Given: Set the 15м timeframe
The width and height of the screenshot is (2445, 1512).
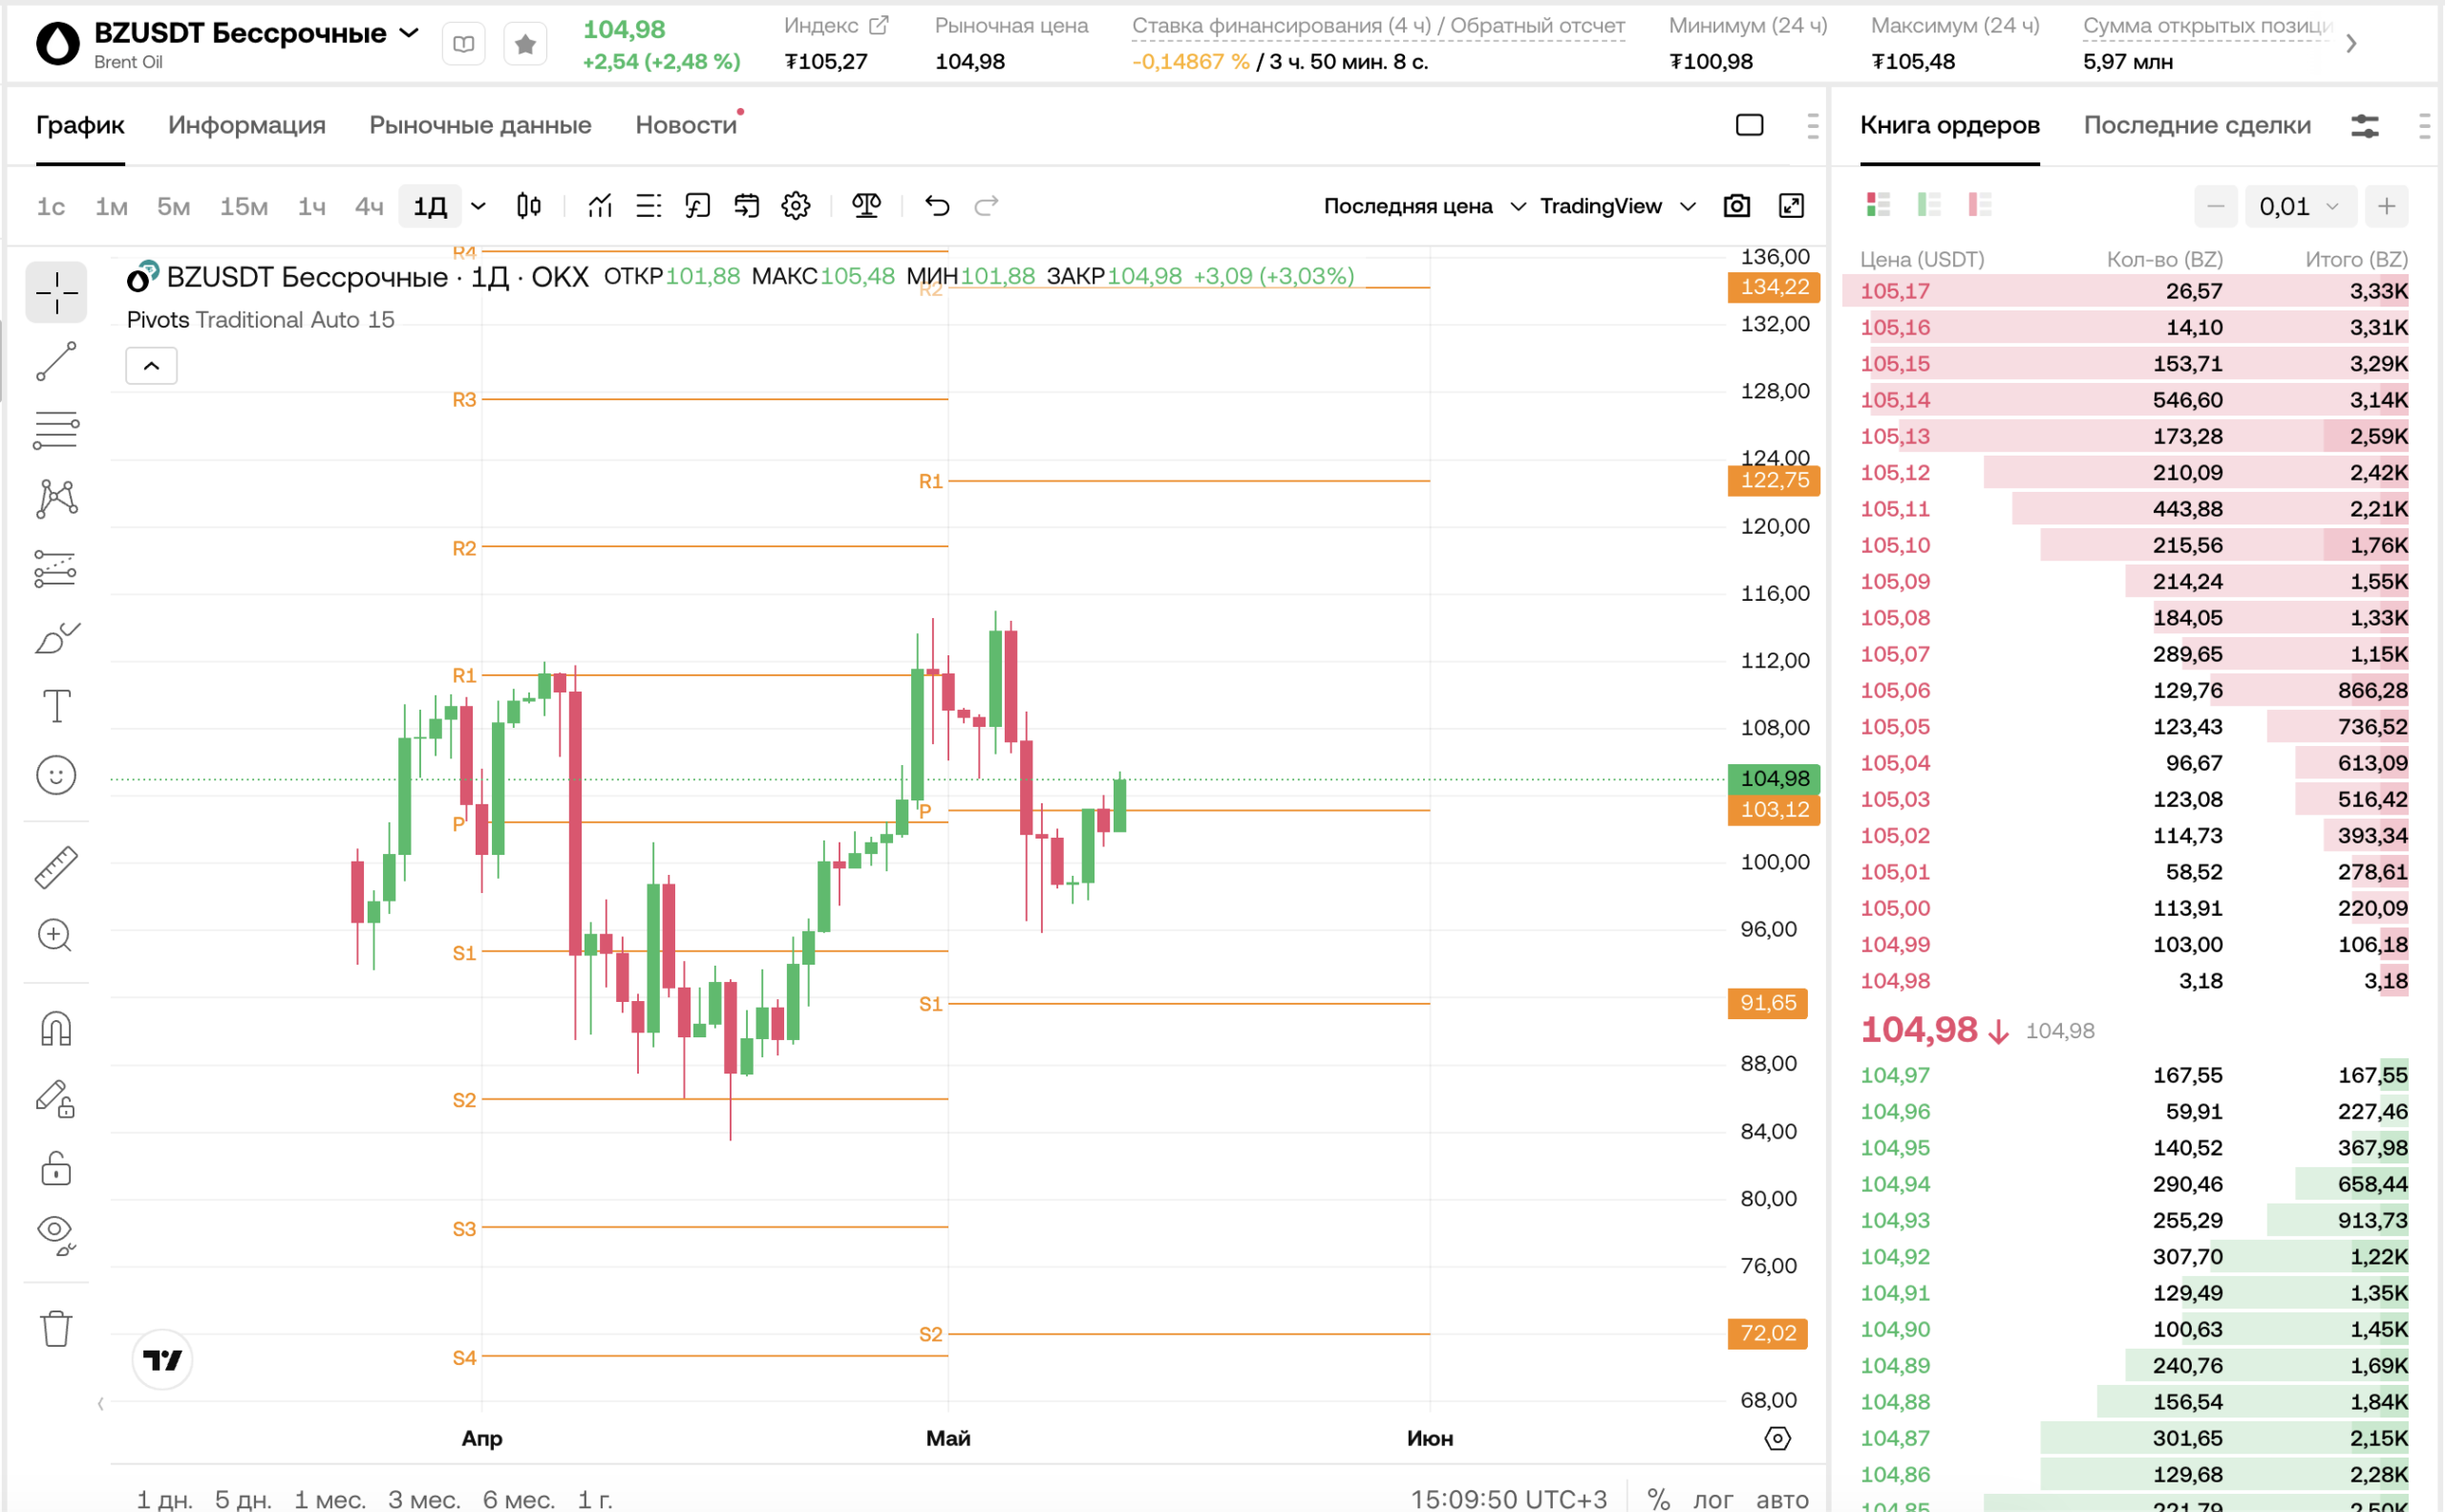Looking at the screenshot, I should pyautogui.click(x=243, y=207).
